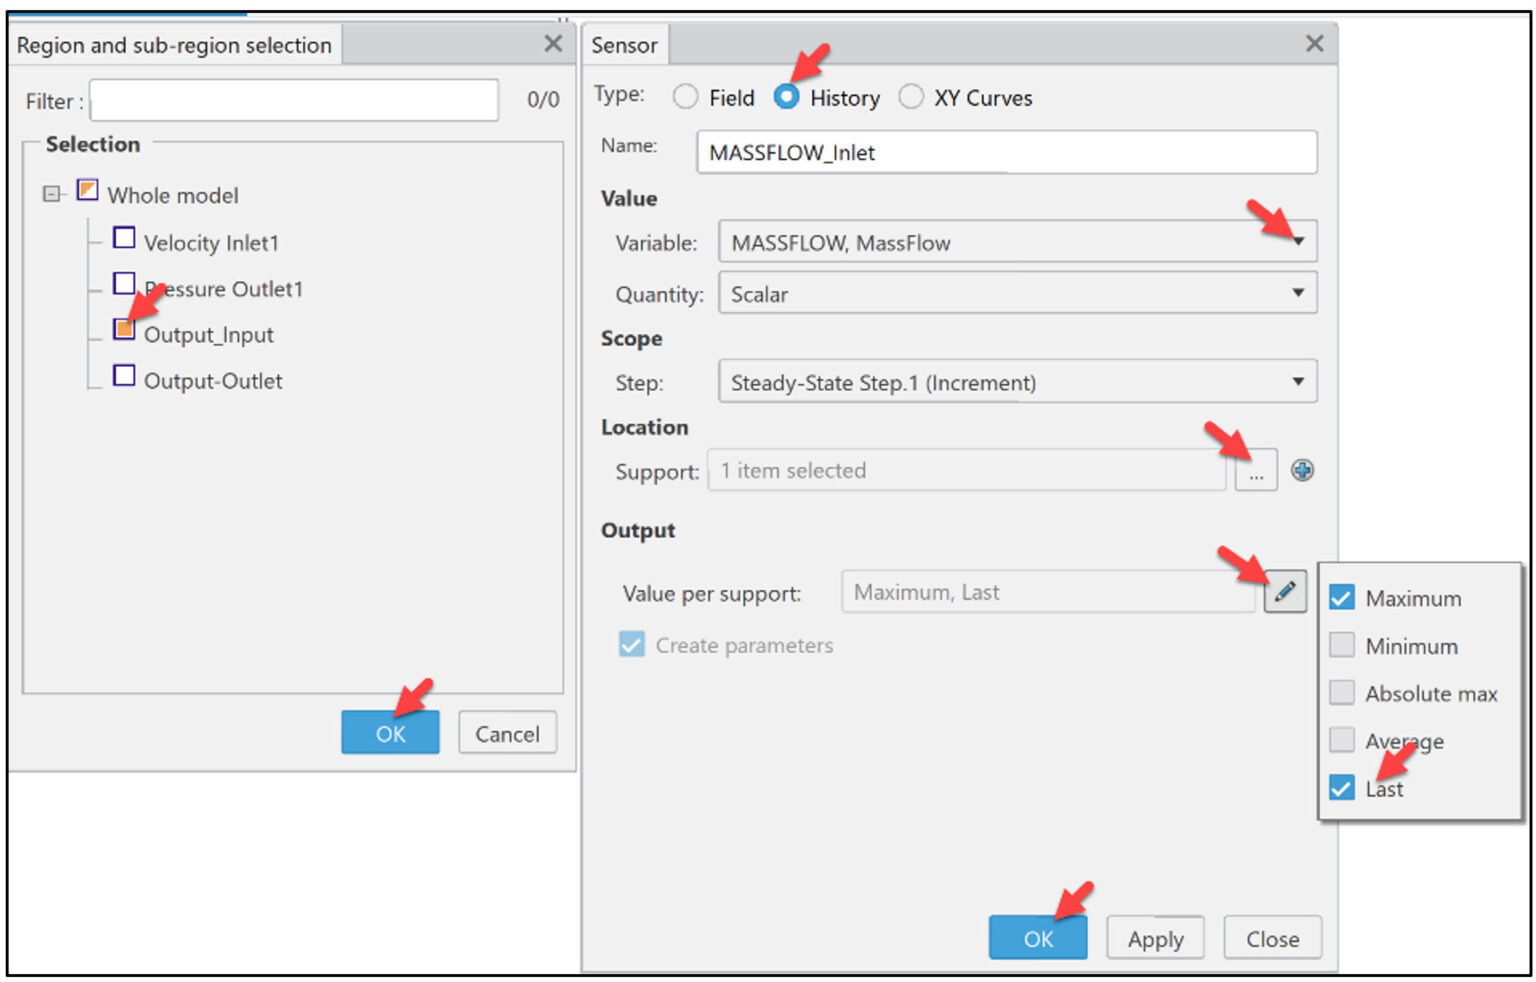Select the History sensor type

tap(788, 97)
